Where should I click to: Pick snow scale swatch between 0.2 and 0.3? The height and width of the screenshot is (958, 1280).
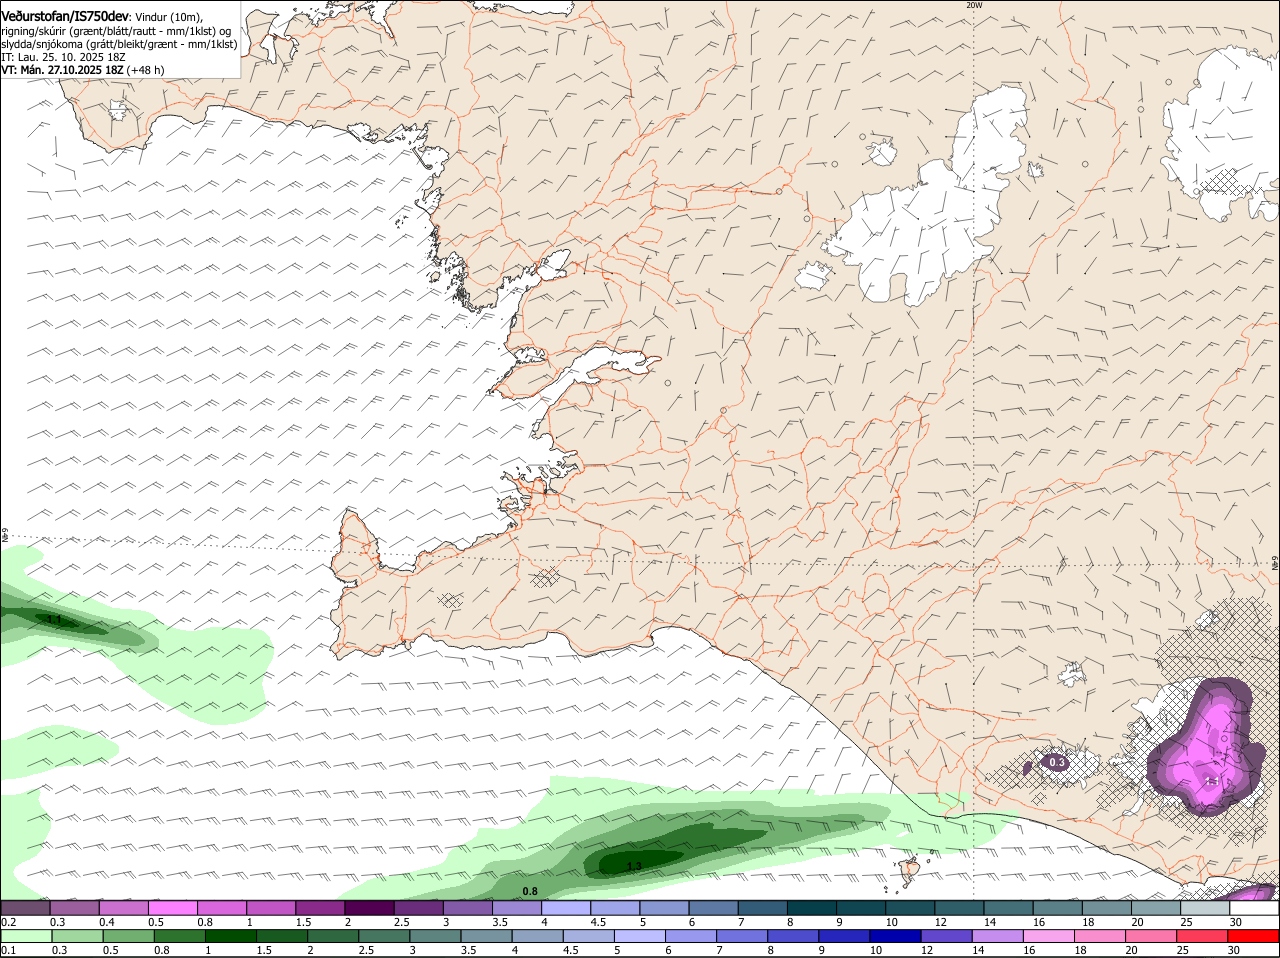tap(25, 907)
